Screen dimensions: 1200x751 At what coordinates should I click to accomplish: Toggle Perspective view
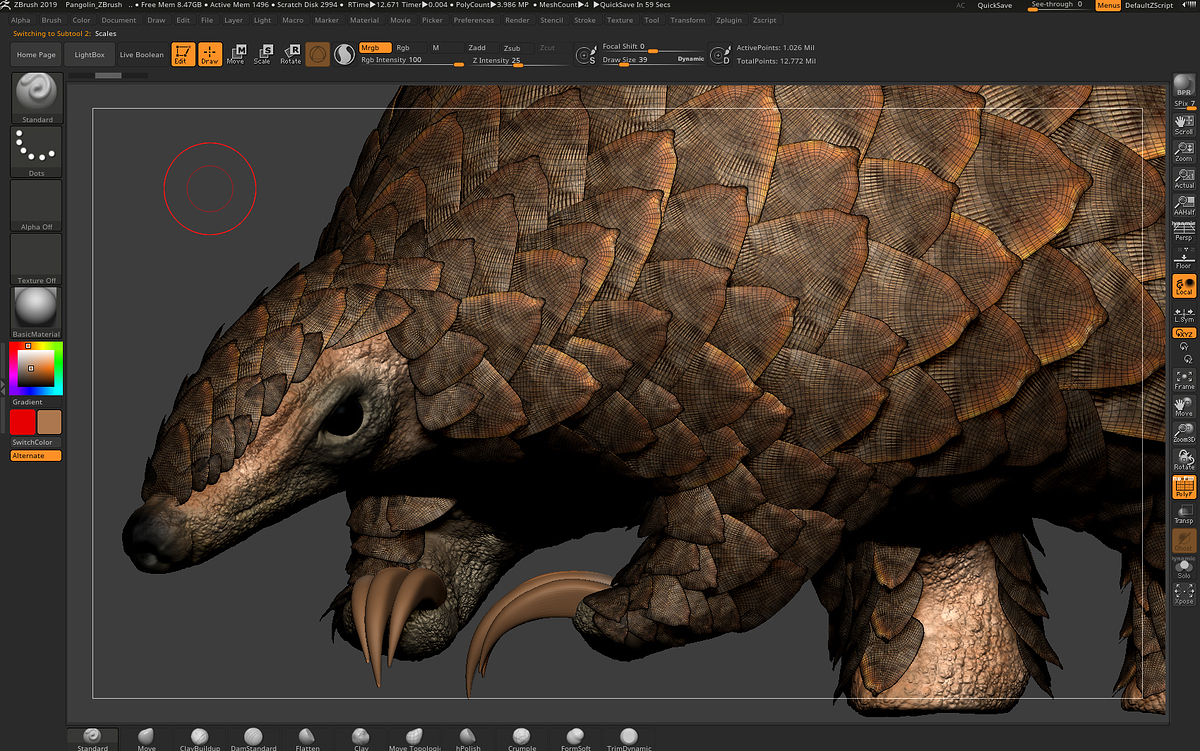tap(1184, 232)
